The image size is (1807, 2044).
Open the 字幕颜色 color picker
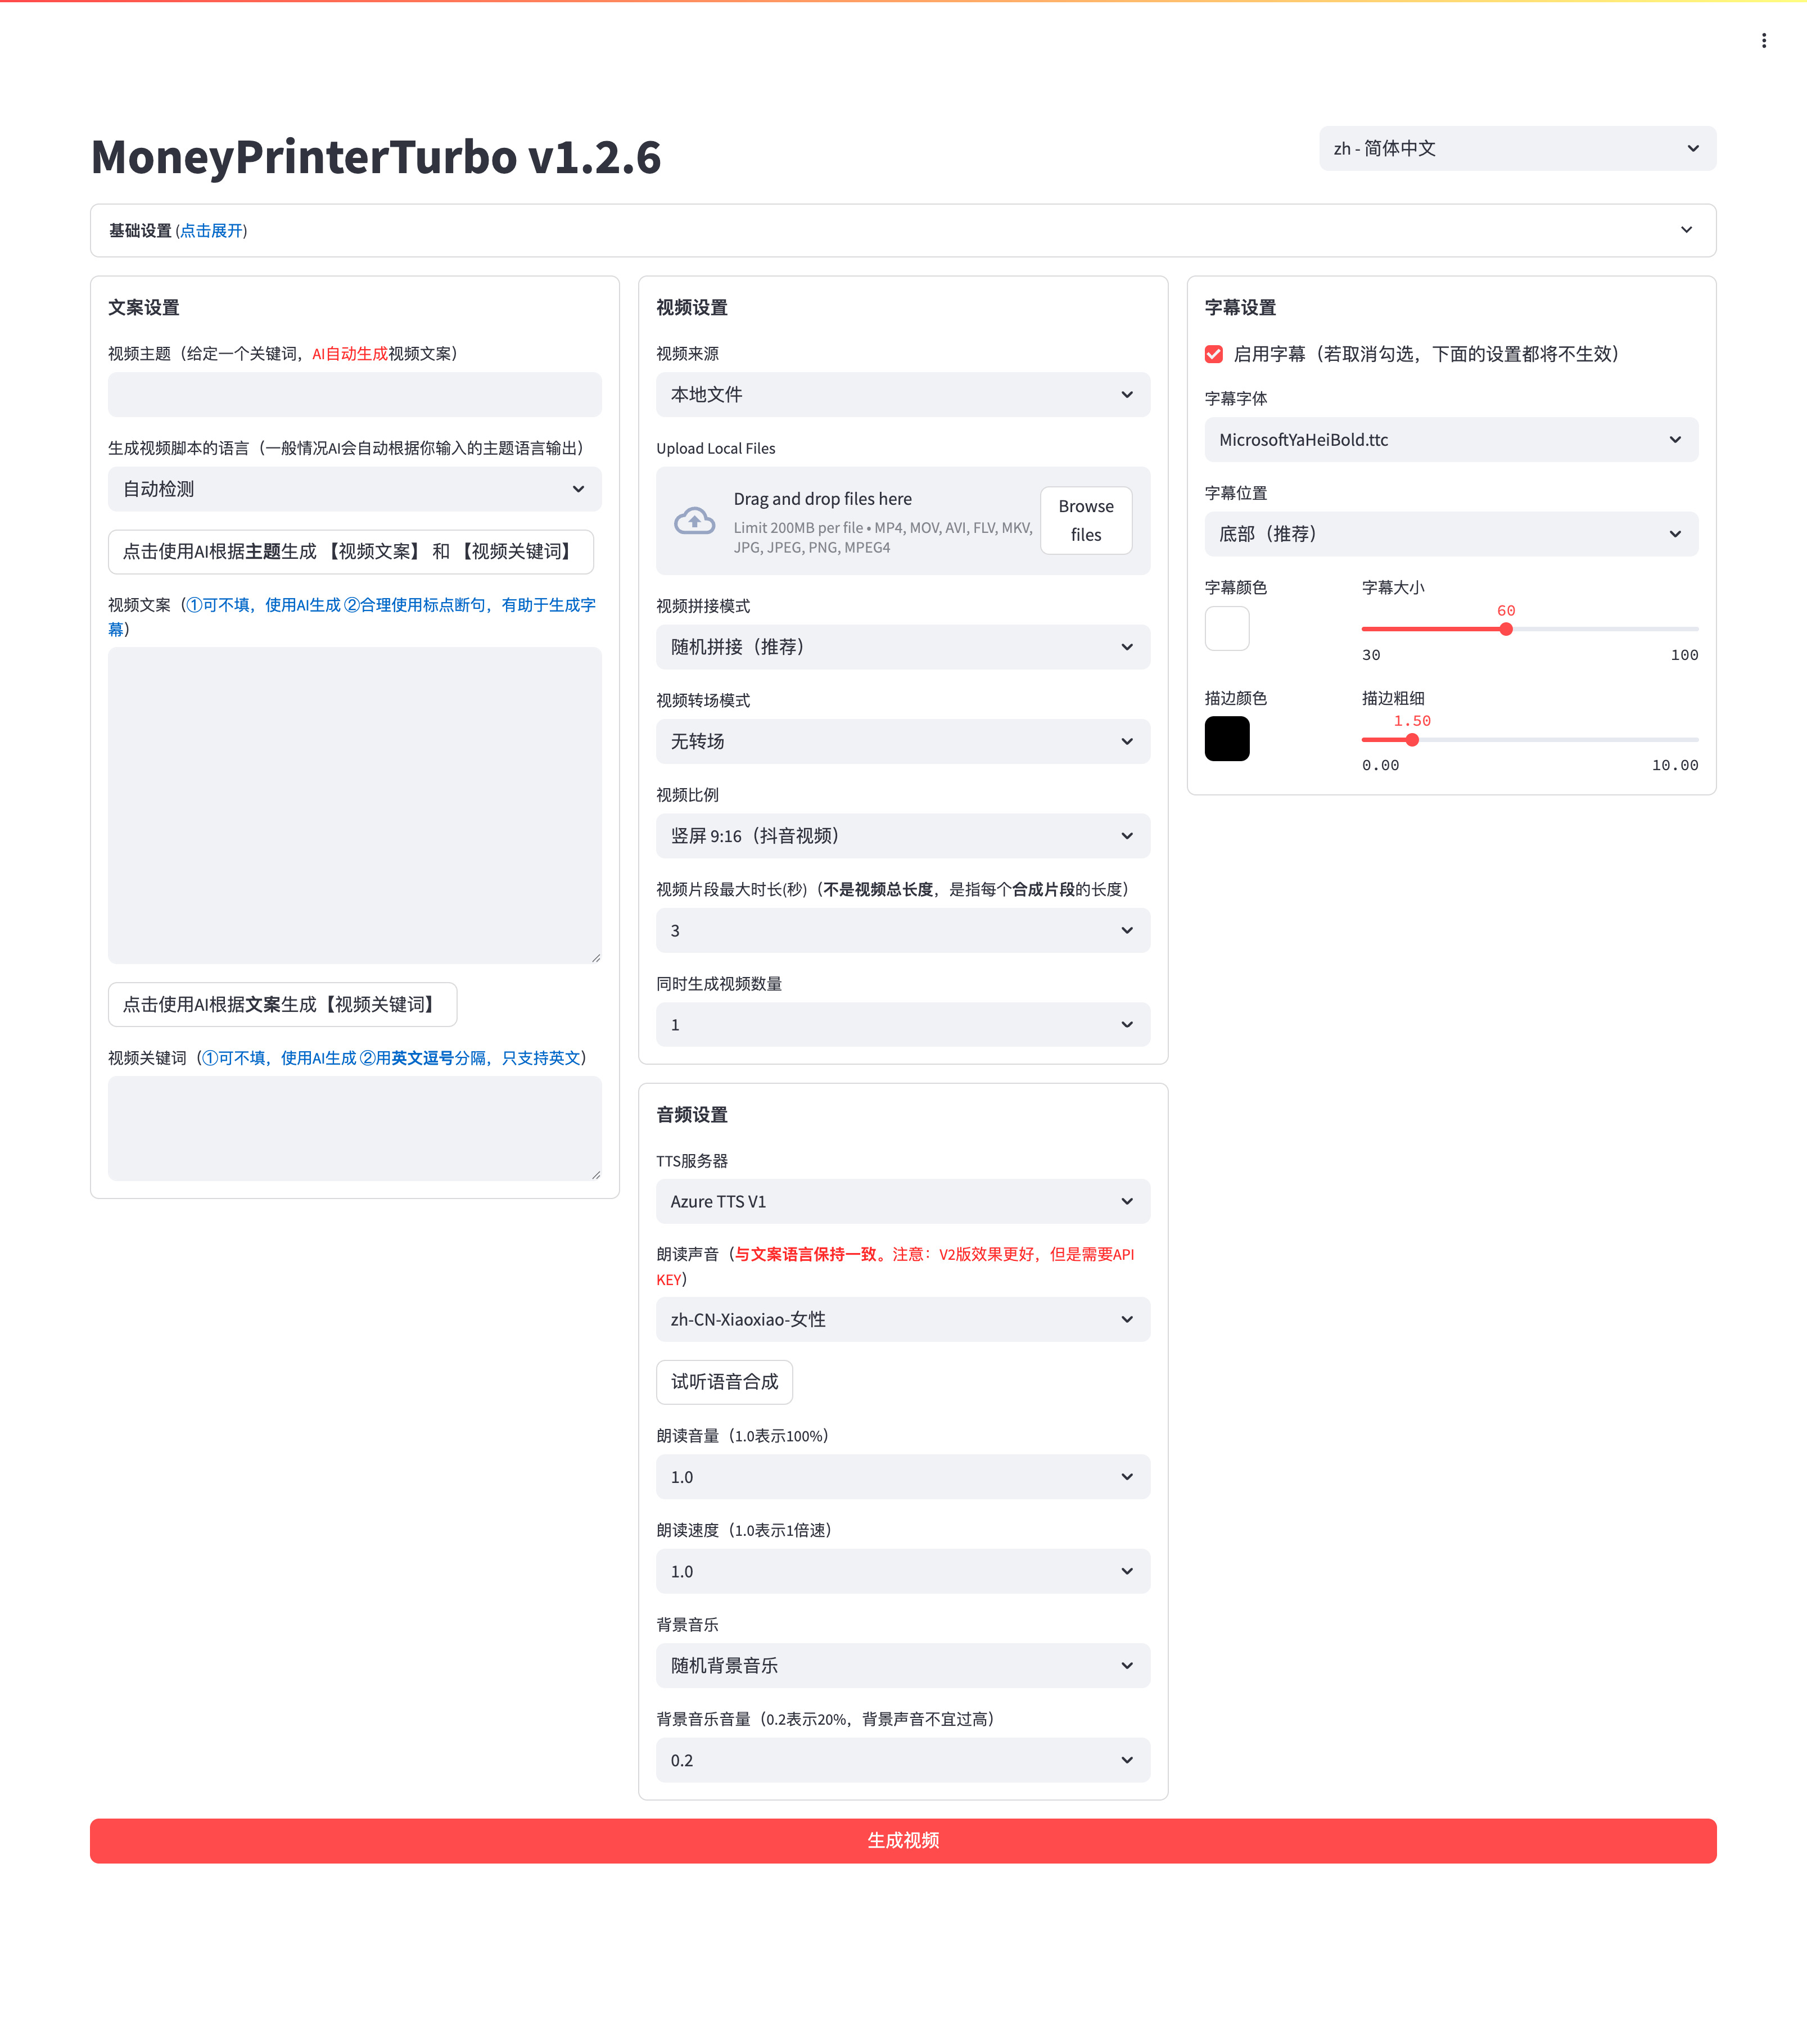tap(1227, 628)
